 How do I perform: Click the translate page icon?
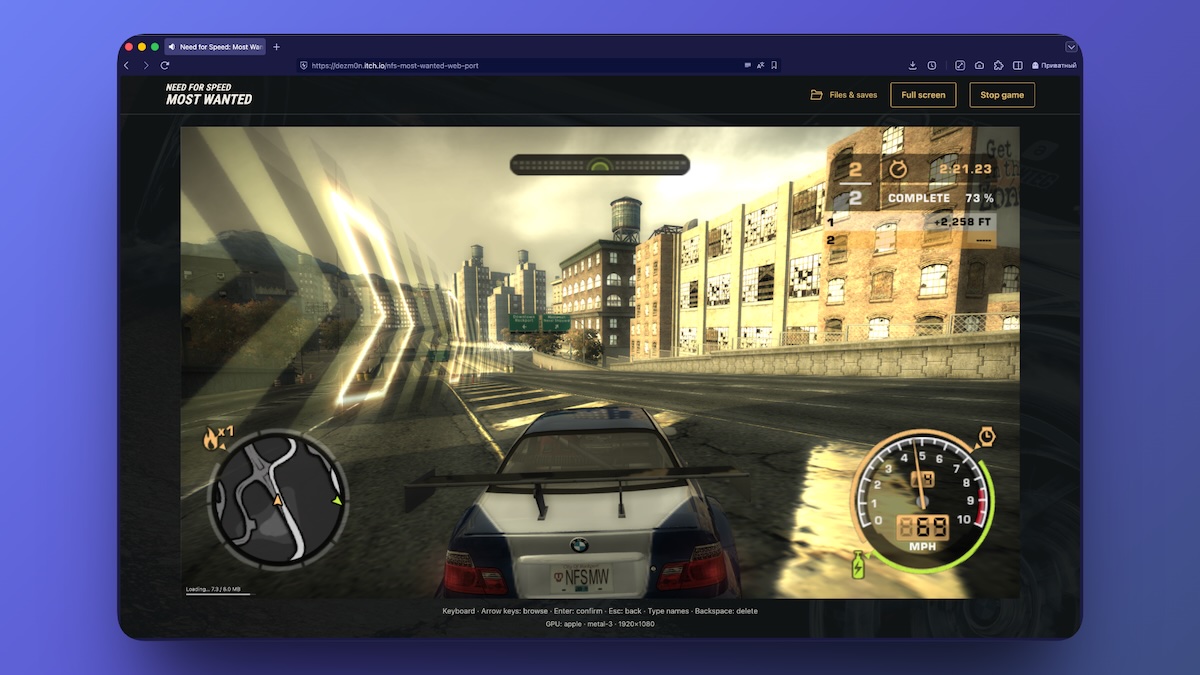pos(761,65)
